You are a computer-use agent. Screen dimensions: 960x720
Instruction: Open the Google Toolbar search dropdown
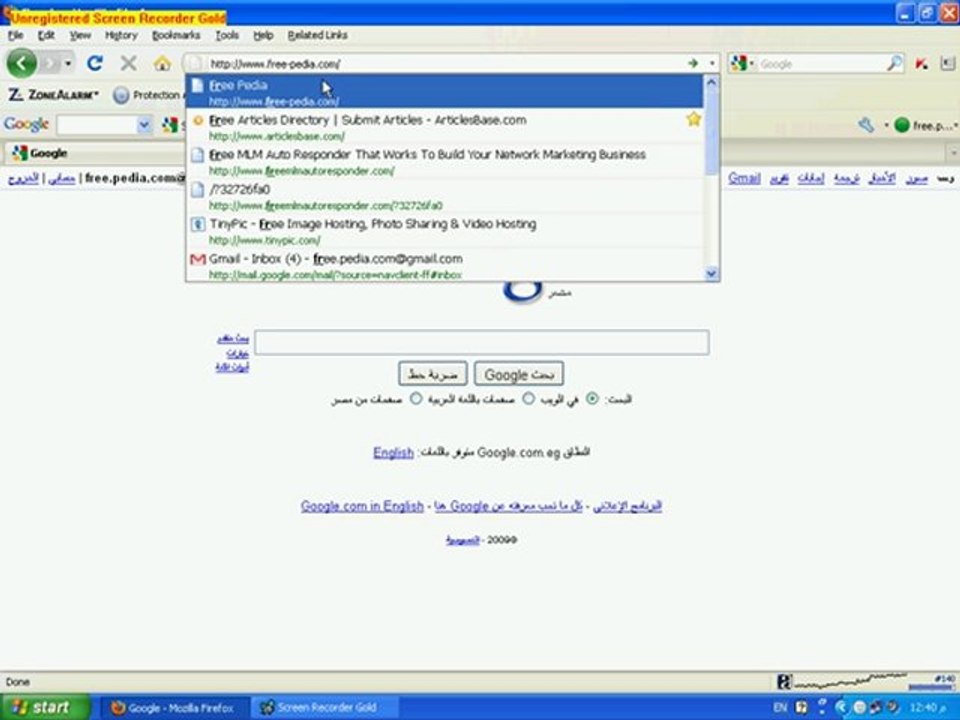point(144,126)
